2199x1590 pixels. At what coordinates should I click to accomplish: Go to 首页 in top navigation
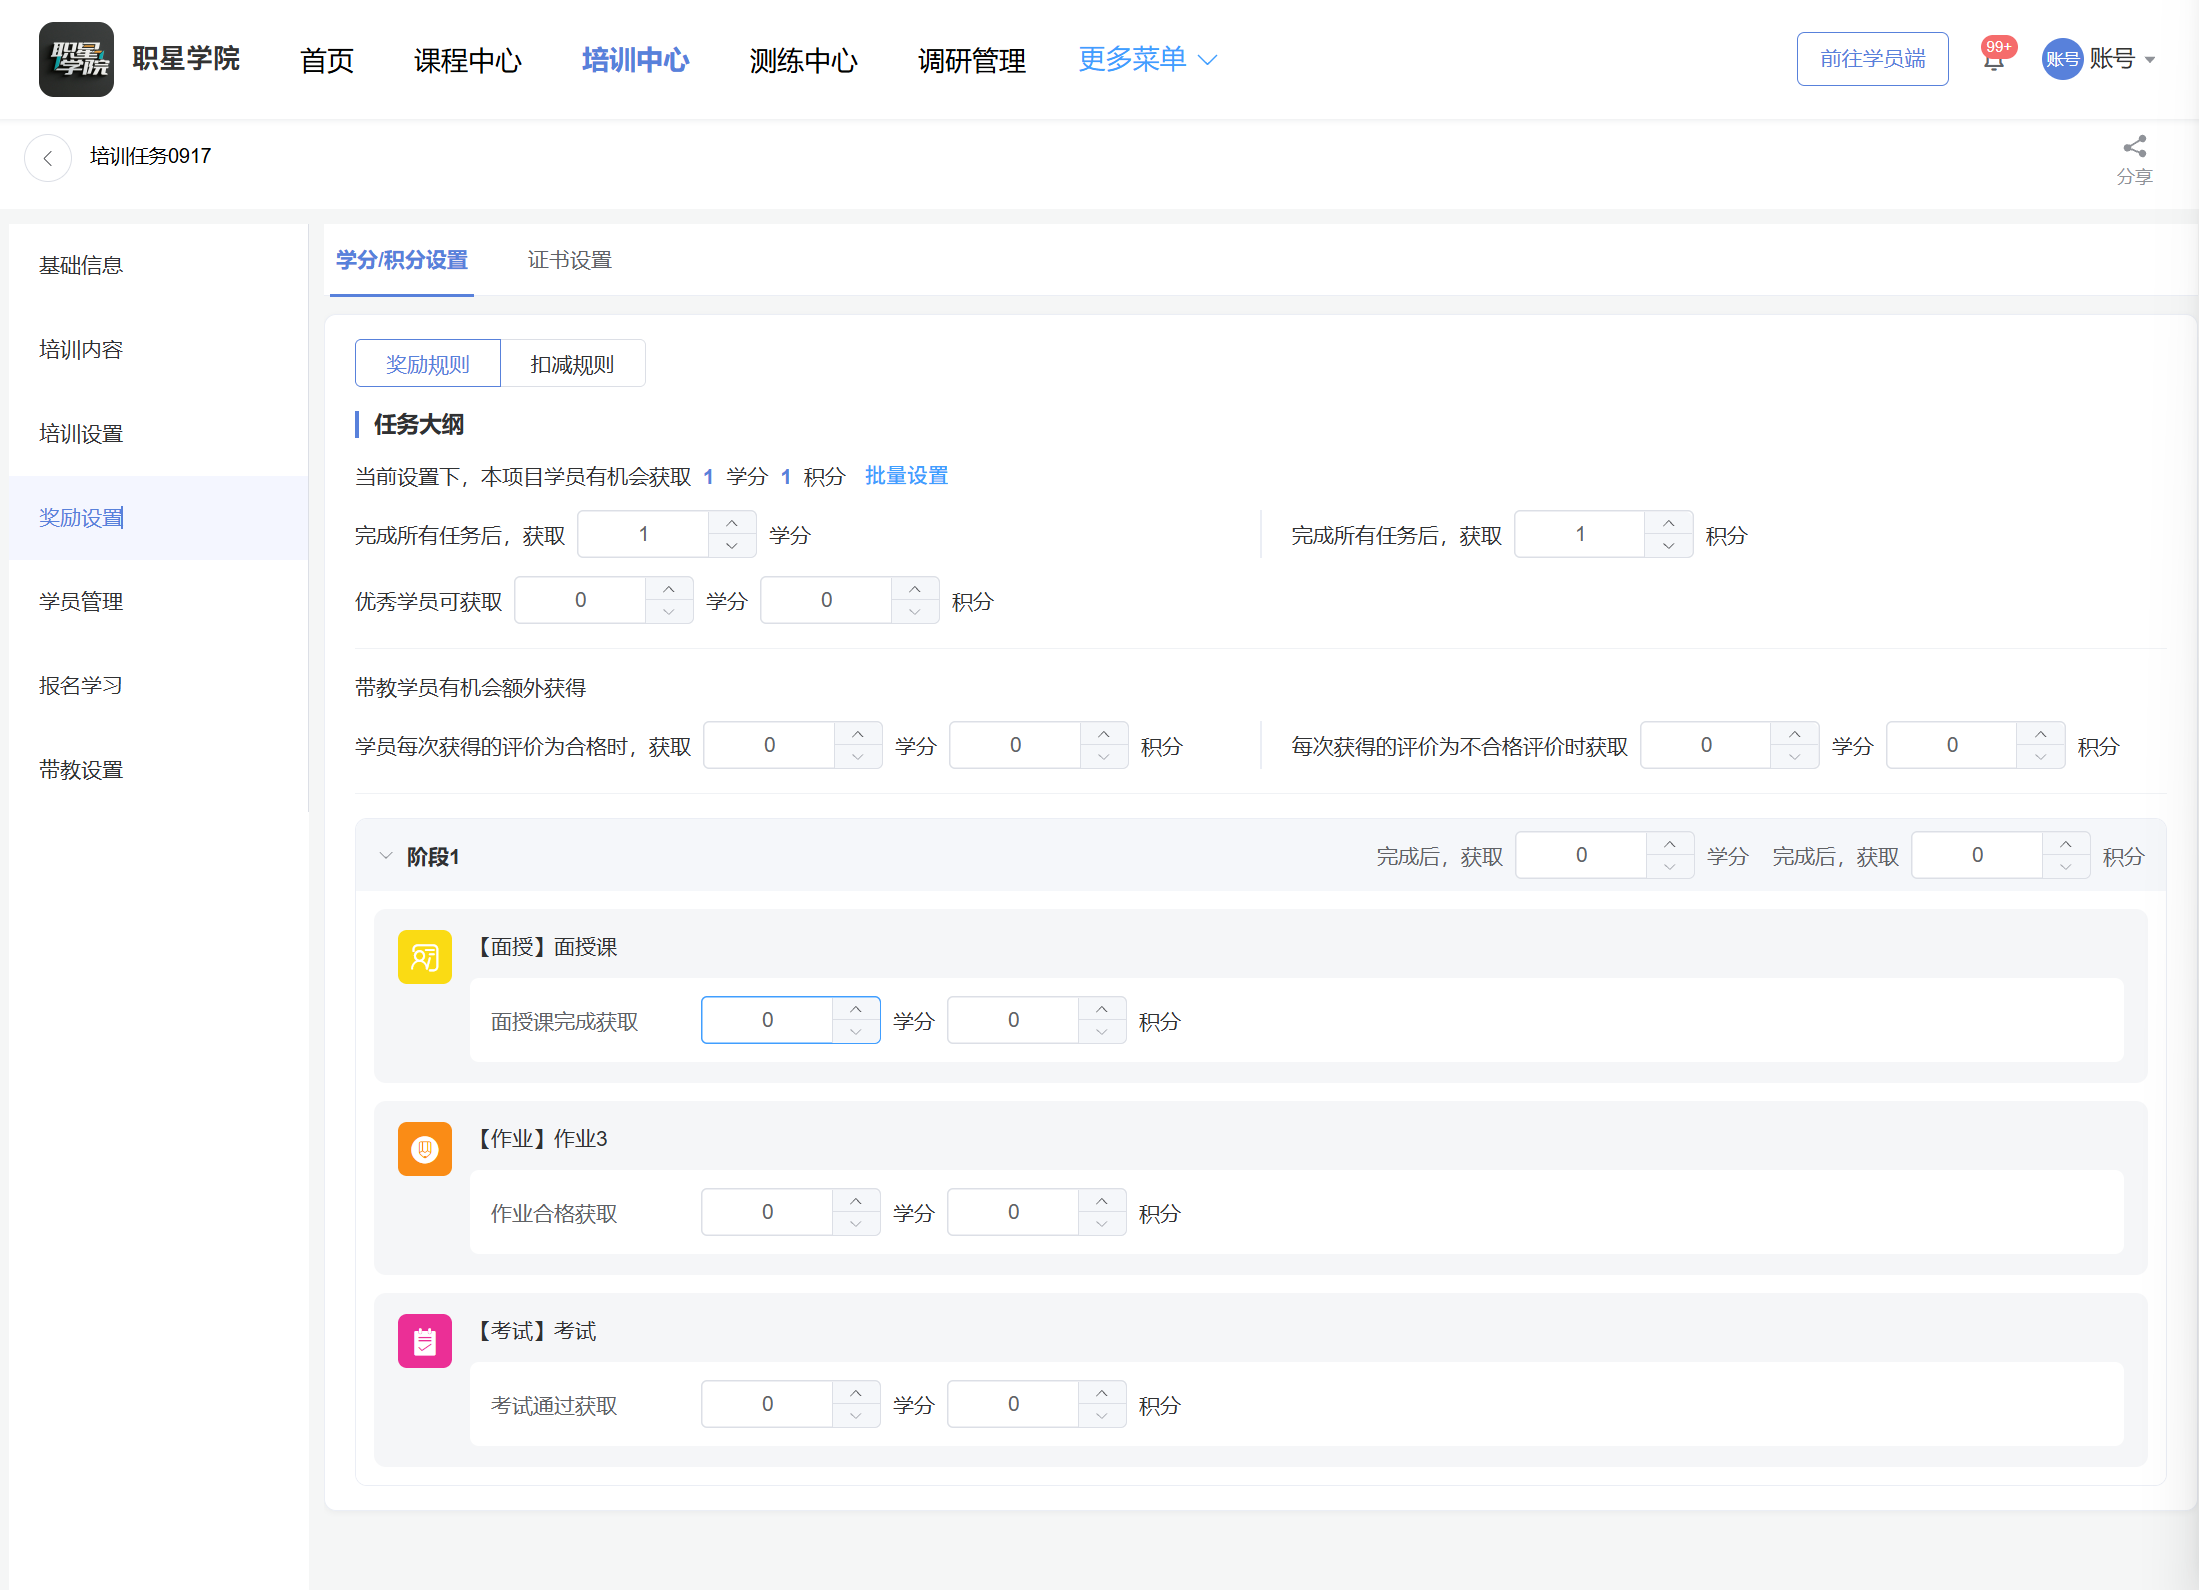tap(327, 60)
